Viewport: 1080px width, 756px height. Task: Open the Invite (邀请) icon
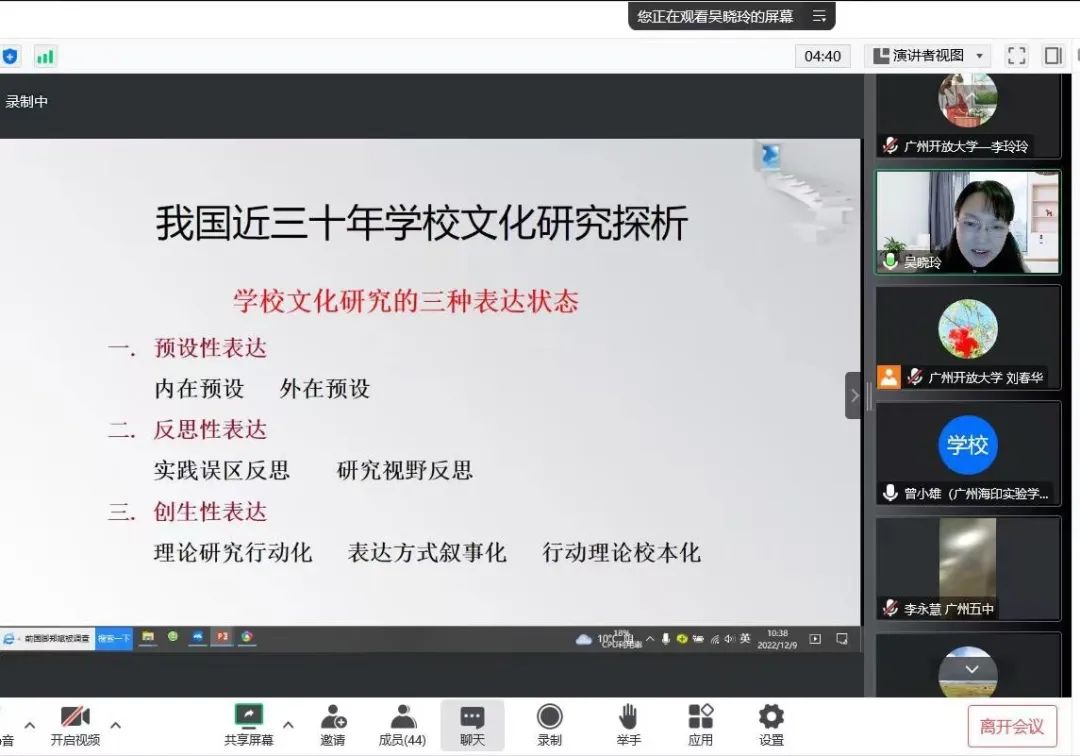(x=333, y=724)
